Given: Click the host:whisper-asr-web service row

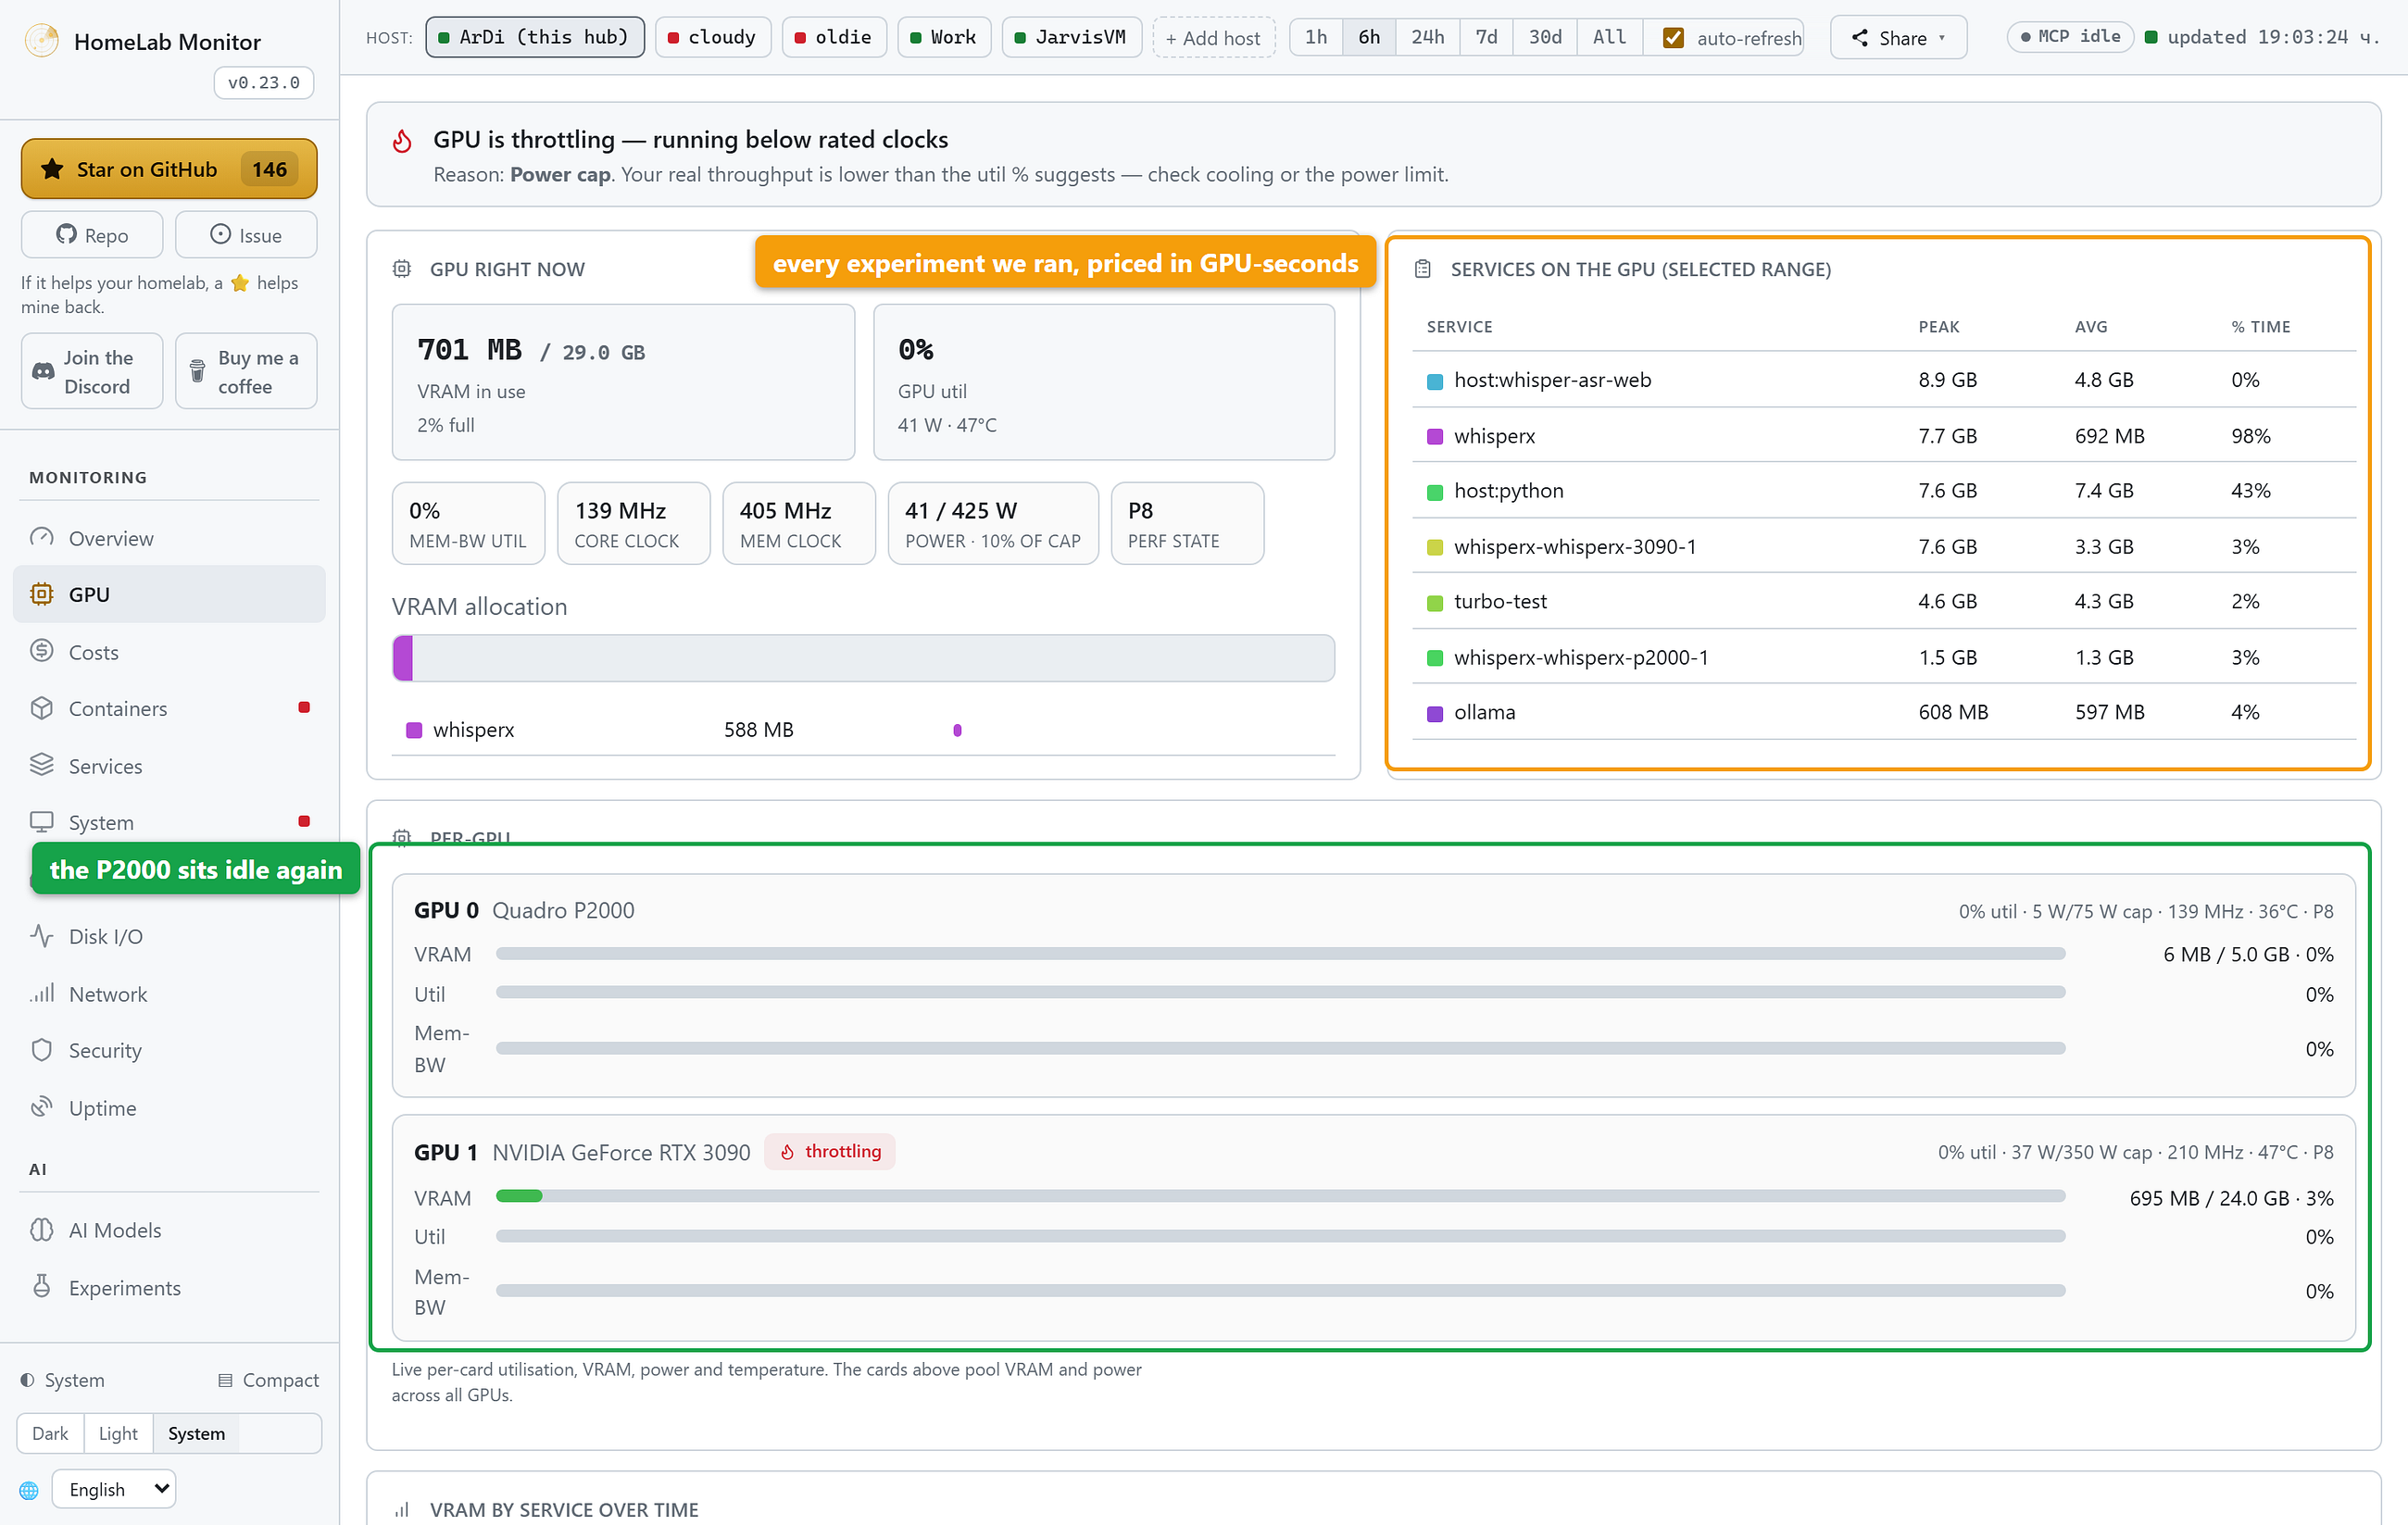Looking at the screenshot, I should 1884,380.
